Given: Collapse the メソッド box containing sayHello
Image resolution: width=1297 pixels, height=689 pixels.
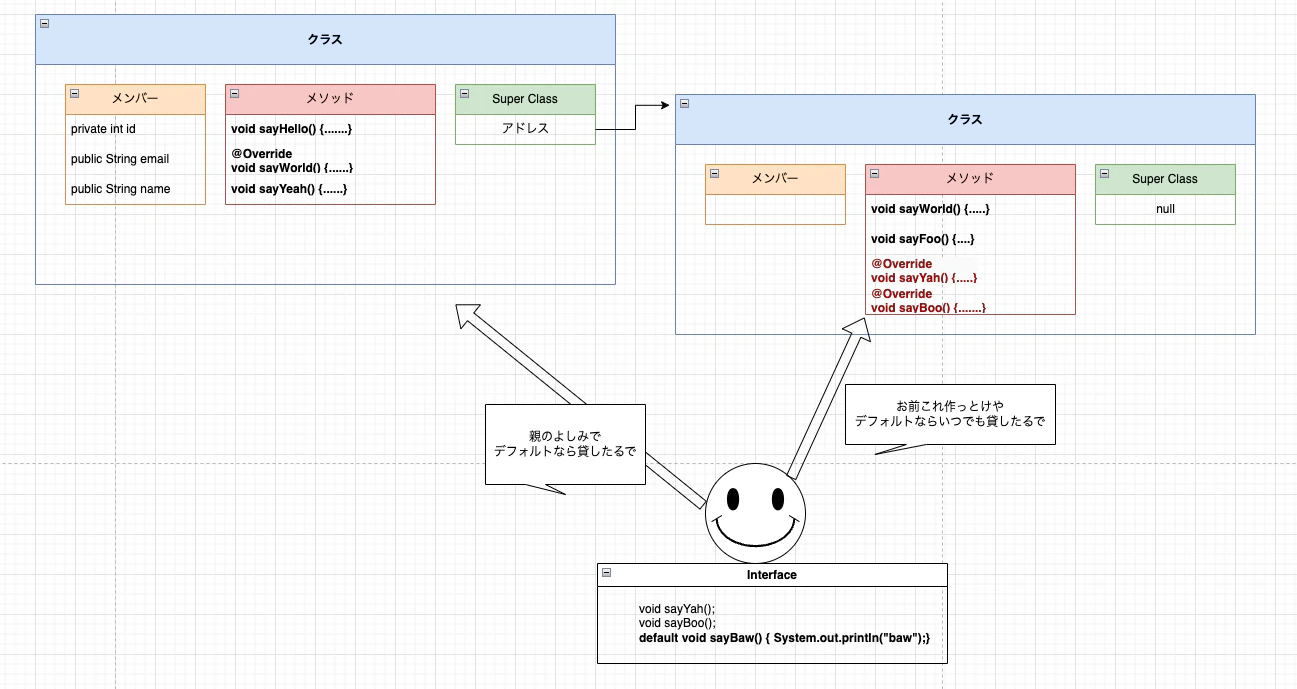Looking at the screenshot, I should [x=234, y=92].
